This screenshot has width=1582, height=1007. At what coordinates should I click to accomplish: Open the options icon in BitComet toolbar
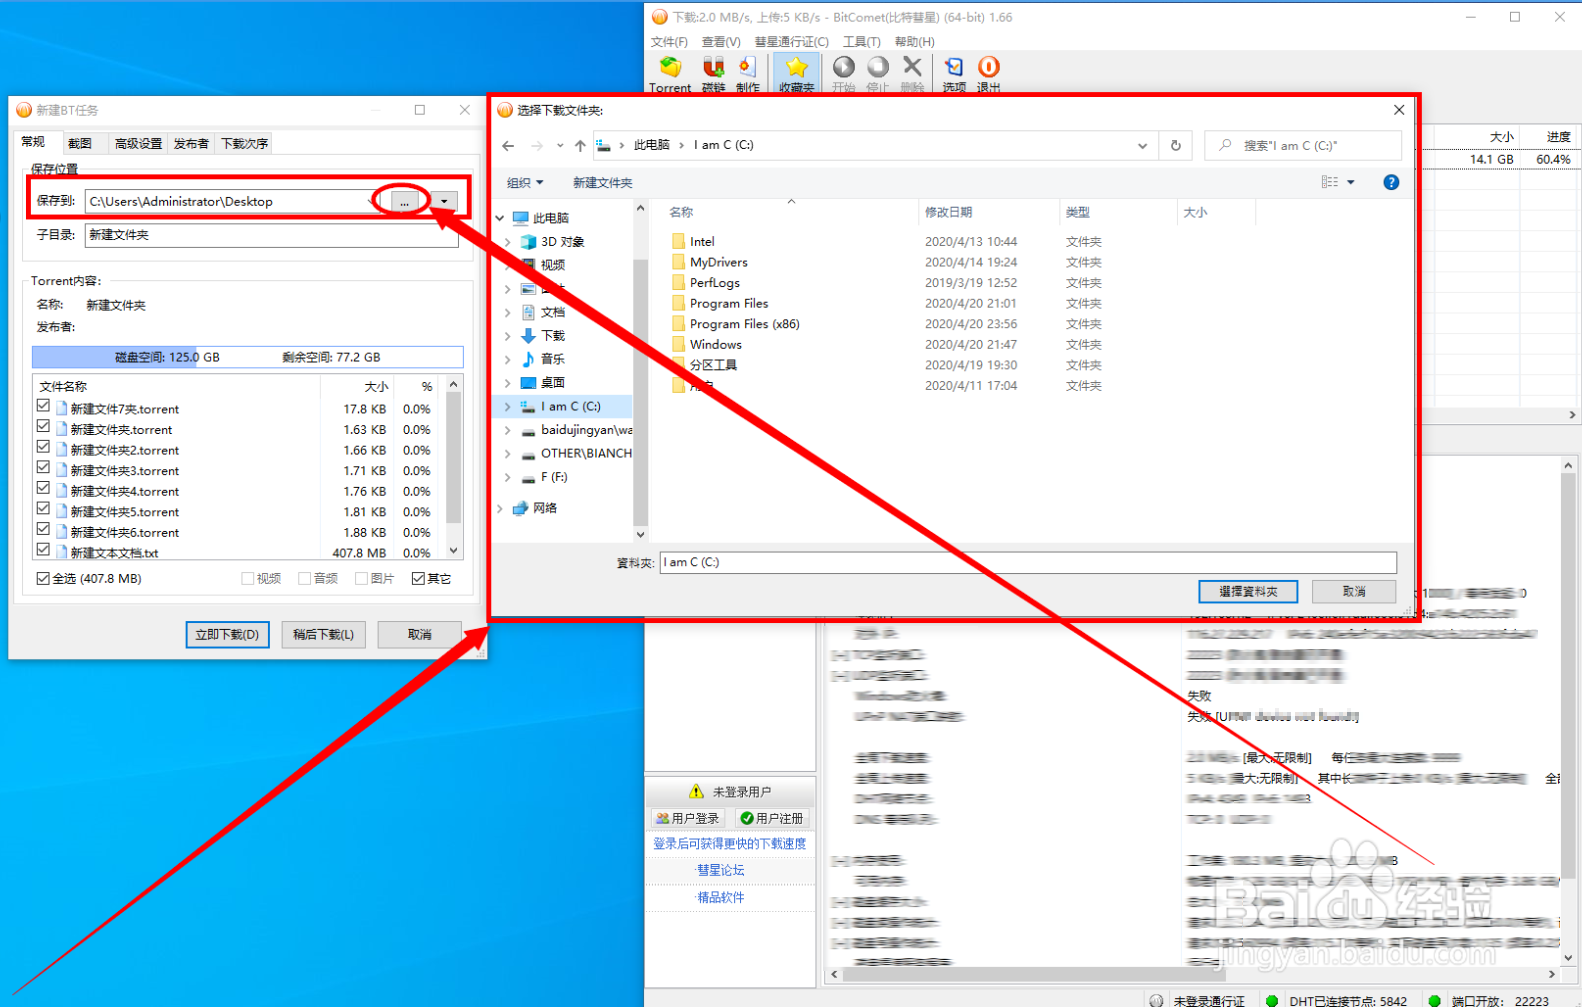click(954, 67)
